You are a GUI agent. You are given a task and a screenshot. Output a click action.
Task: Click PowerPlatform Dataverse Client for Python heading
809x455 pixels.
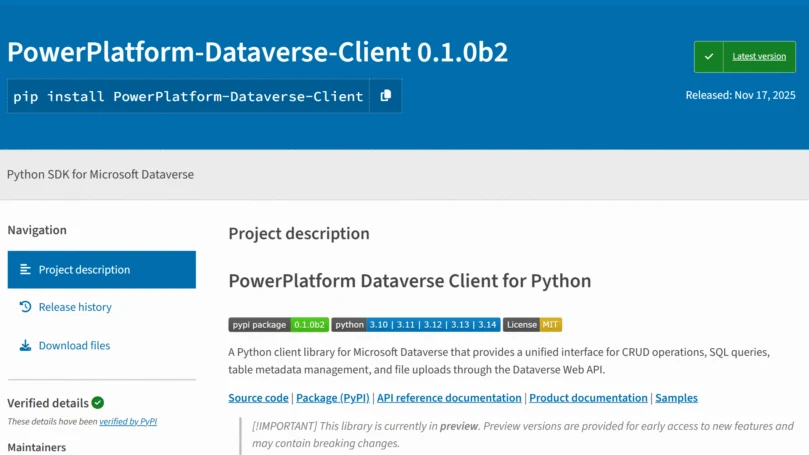click(410, 281)
